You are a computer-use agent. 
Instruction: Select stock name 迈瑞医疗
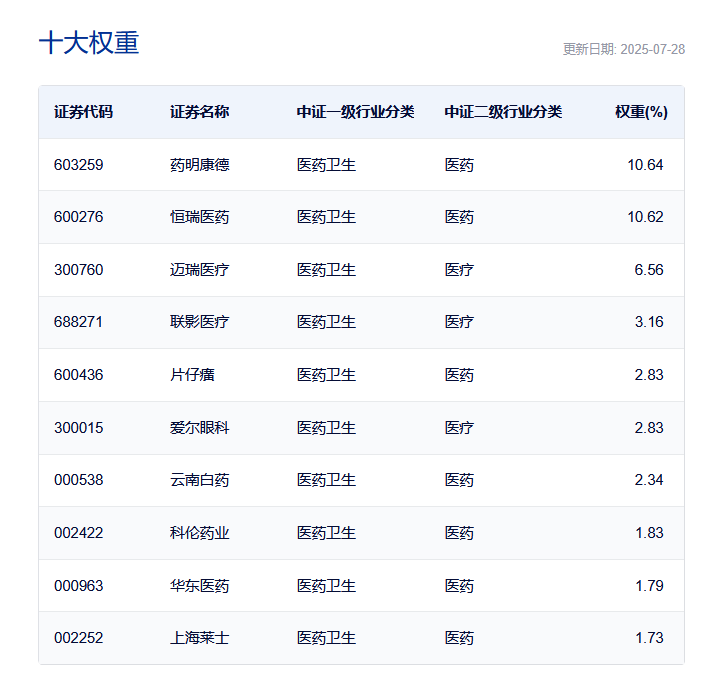(199, 270)
